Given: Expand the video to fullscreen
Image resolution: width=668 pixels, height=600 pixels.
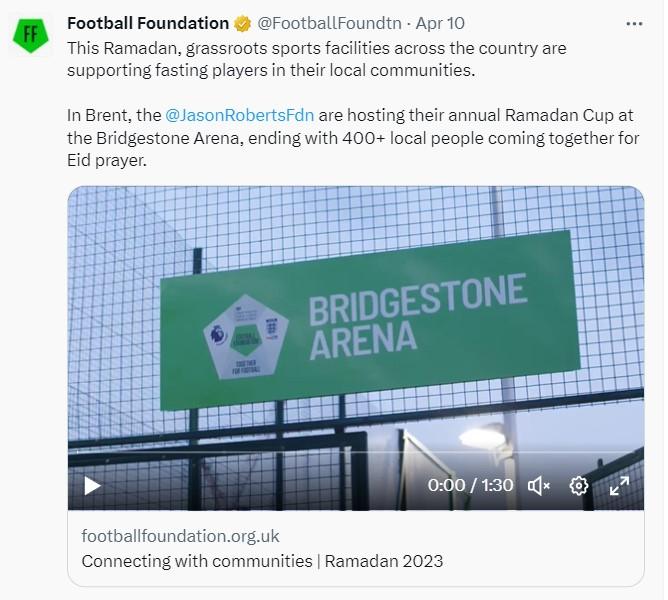Looking at the screenshot, I should tap(619, 486).
